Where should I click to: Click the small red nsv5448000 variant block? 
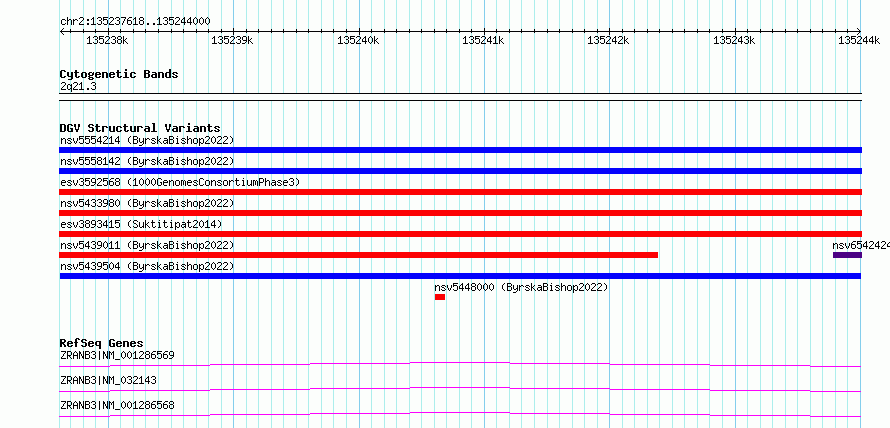click(x=440, y=297)
